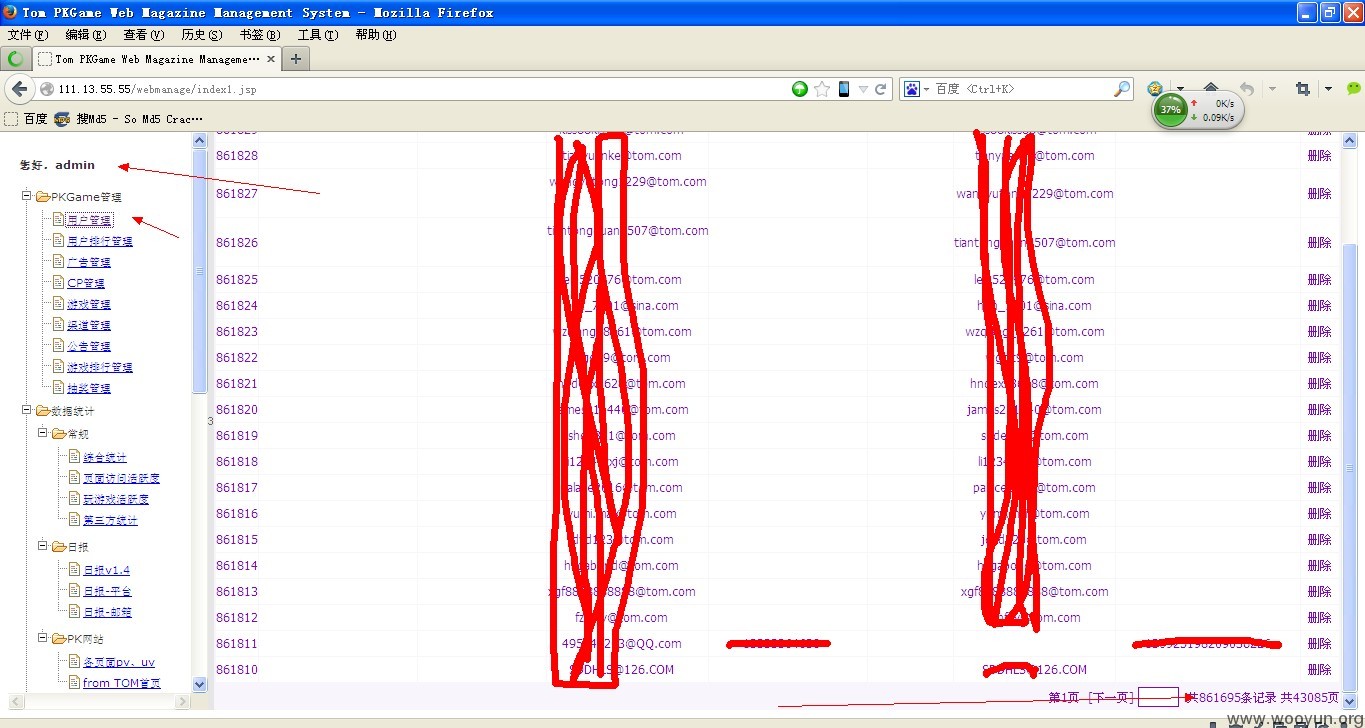Open the 编辑 menu
The width and height of the screenshot is (1365, 728).
85,35
